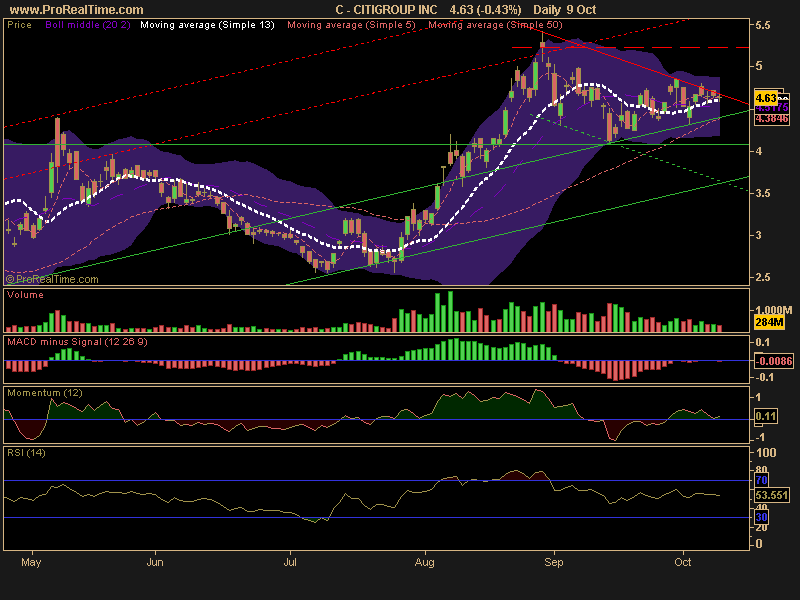Click the 1,000M volume axis label

[773, 310]
